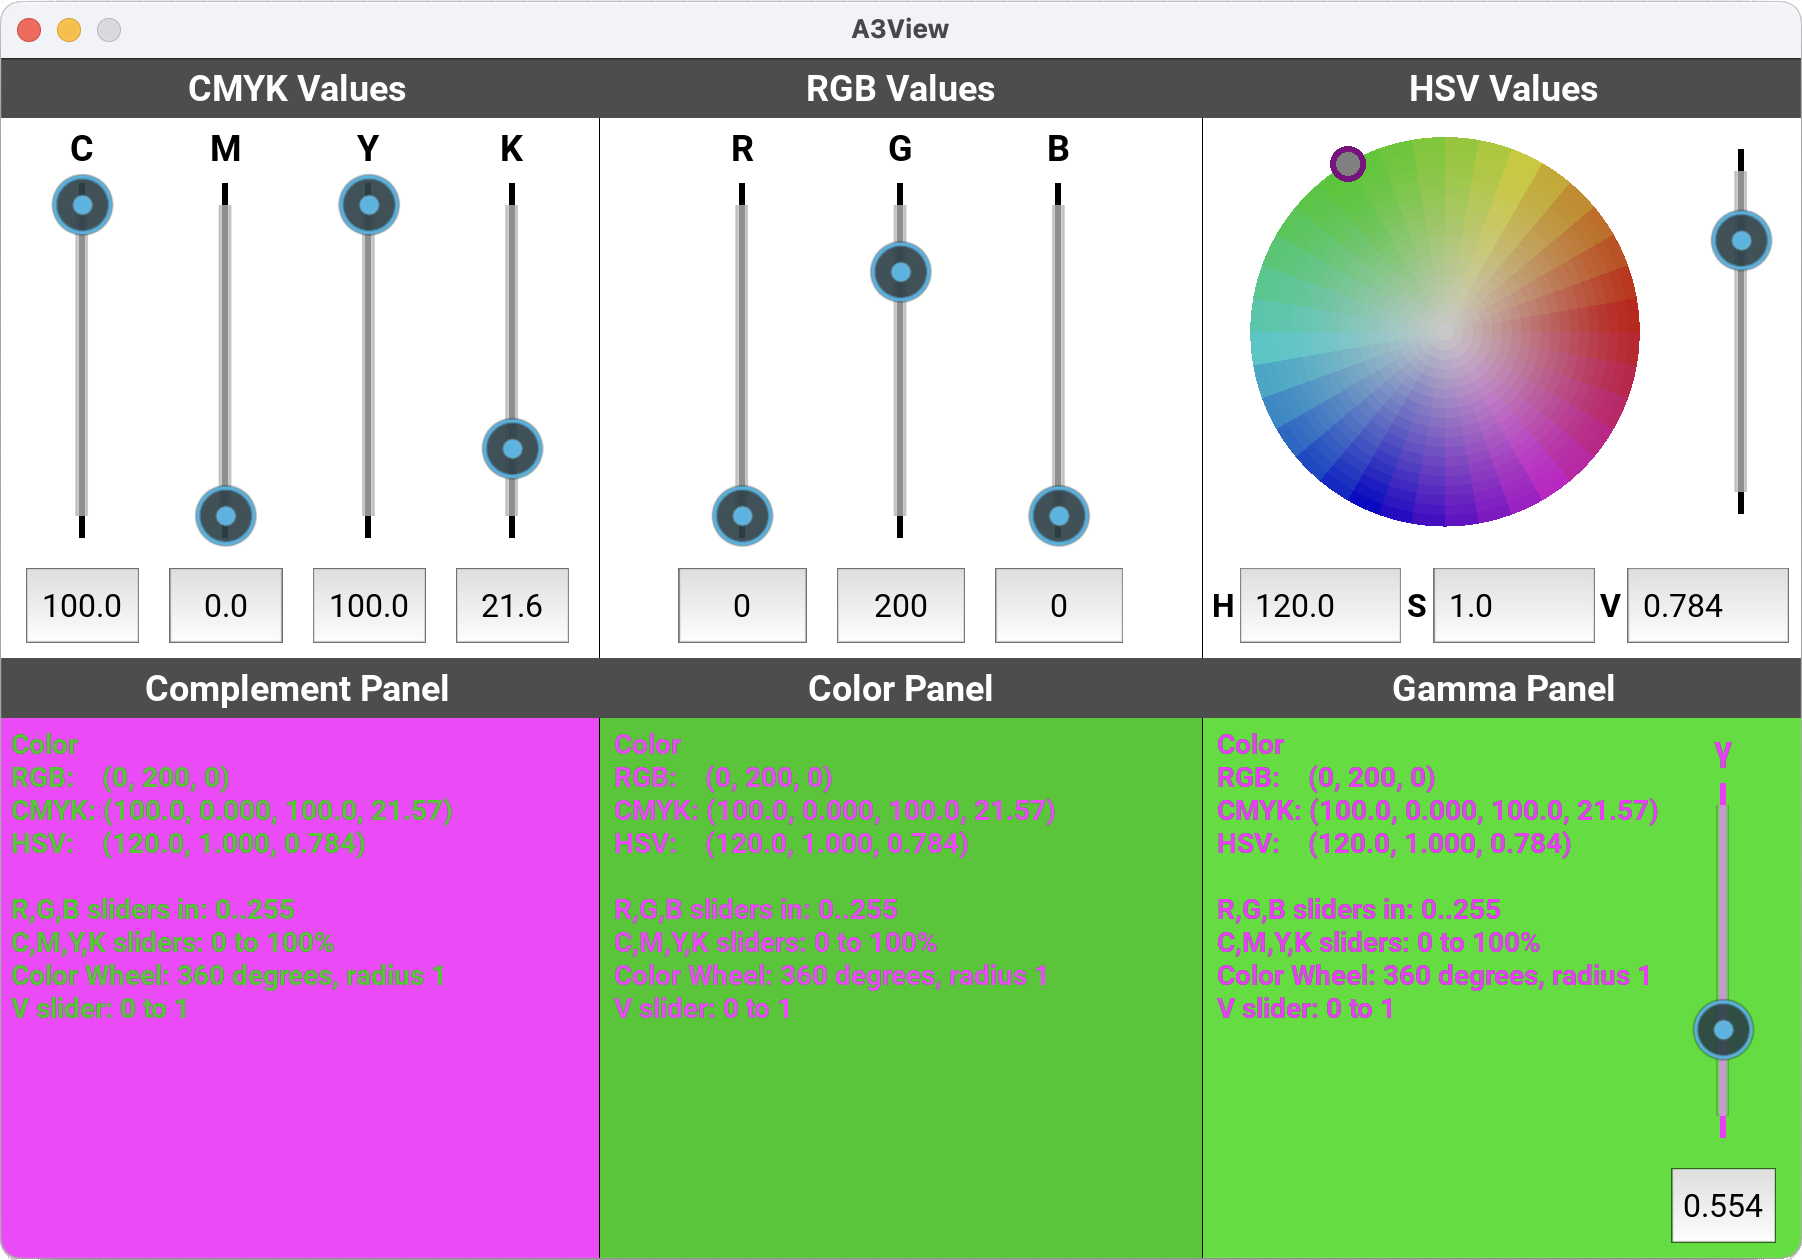Click the HSV value slider knob
Screen dimensions: 1802x1260
tap(1741, 241)
